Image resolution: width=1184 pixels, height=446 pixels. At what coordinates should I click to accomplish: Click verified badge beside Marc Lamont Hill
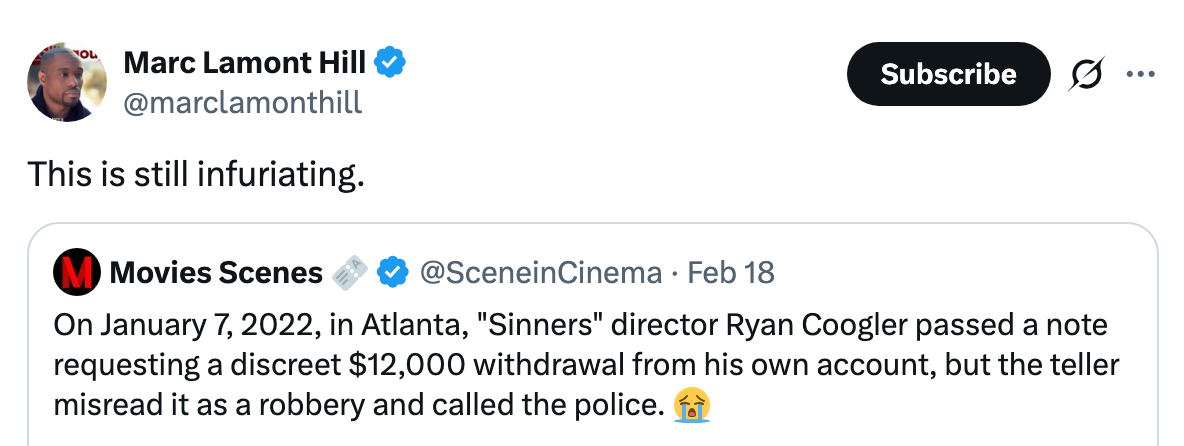click(x=390, y=66)
